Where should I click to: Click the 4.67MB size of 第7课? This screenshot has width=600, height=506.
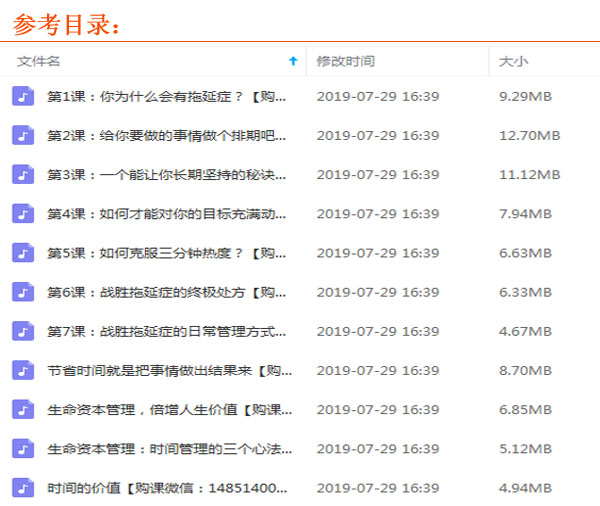point(525,331)
